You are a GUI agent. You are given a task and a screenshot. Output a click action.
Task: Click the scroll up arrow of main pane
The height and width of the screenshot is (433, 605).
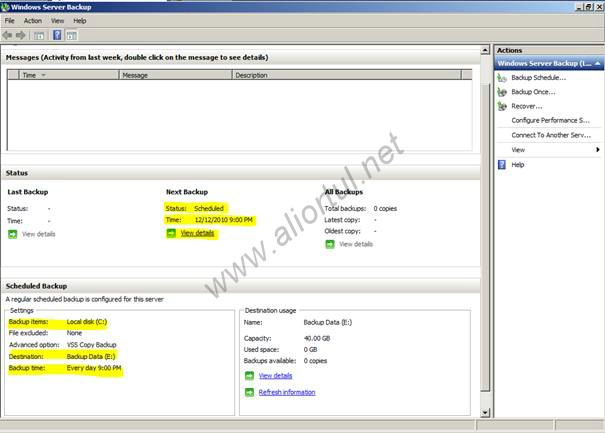tap(485, 50)
